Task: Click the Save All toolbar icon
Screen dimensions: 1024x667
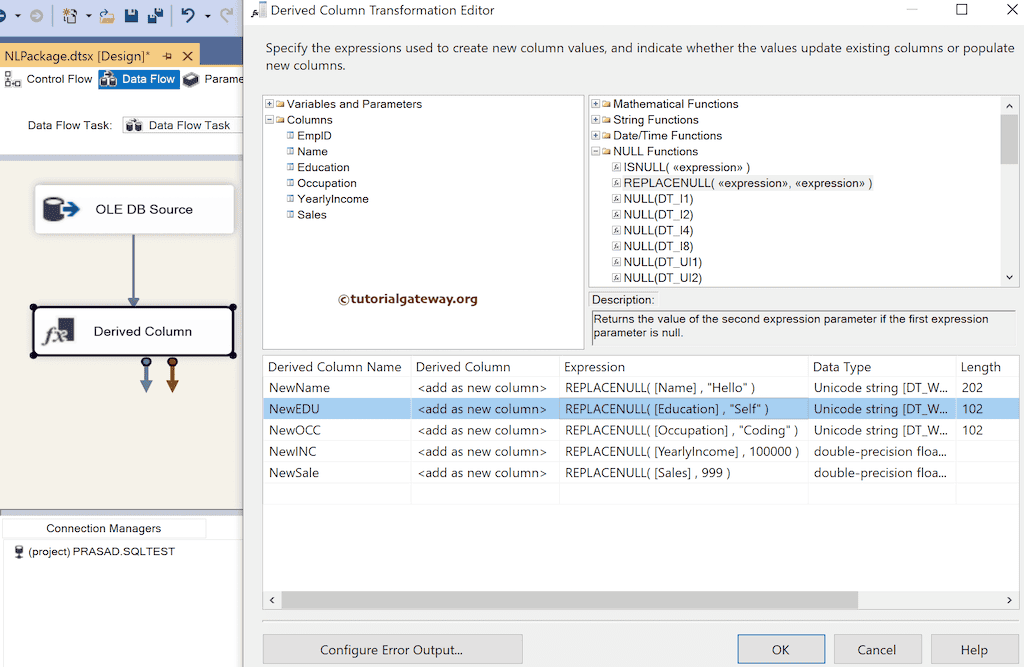Action: [155, 15]
